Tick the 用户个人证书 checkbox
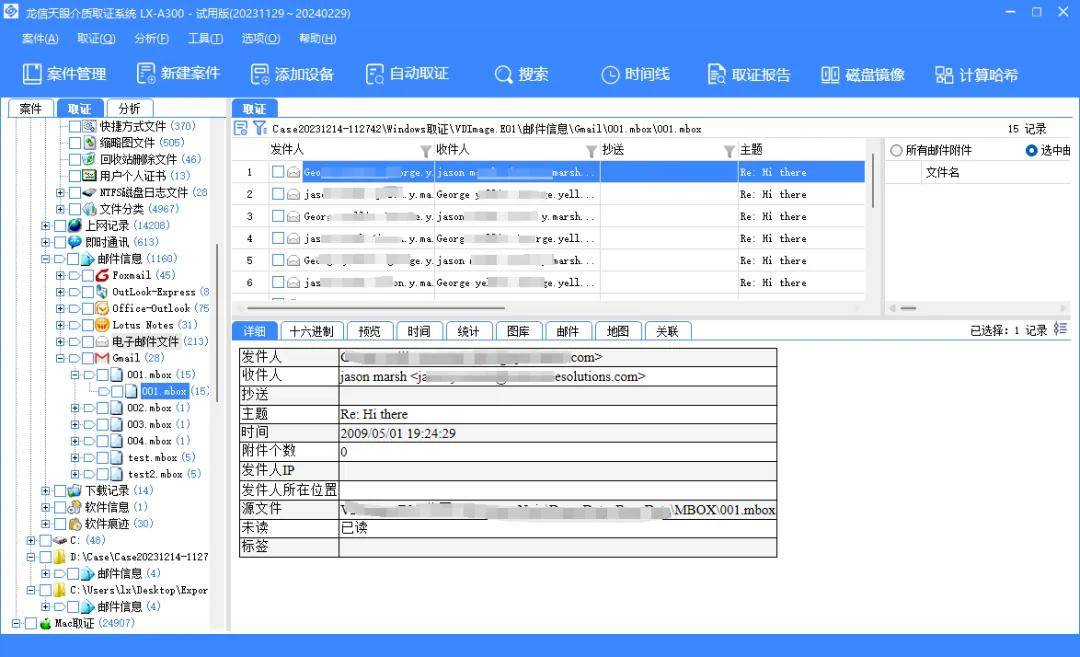This screenshot has height=657, width=1080. 74,176
